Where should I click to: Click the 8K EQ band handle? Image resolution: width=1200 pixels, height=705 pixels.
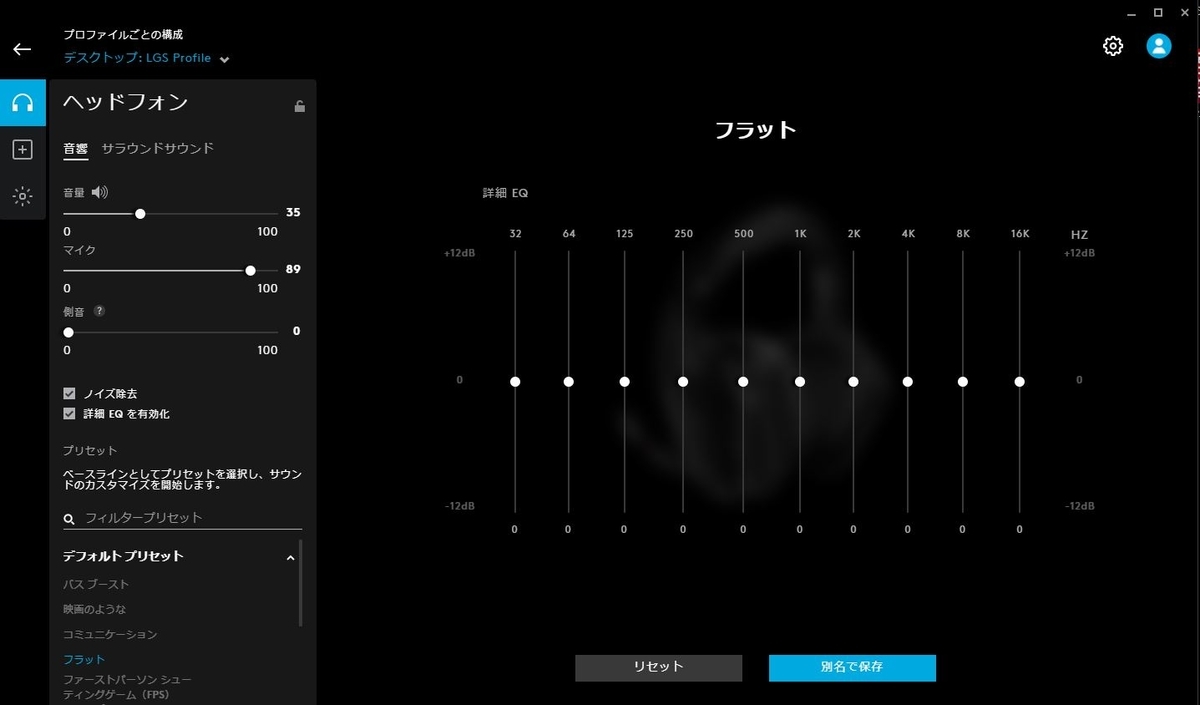(x=962, y=381)
